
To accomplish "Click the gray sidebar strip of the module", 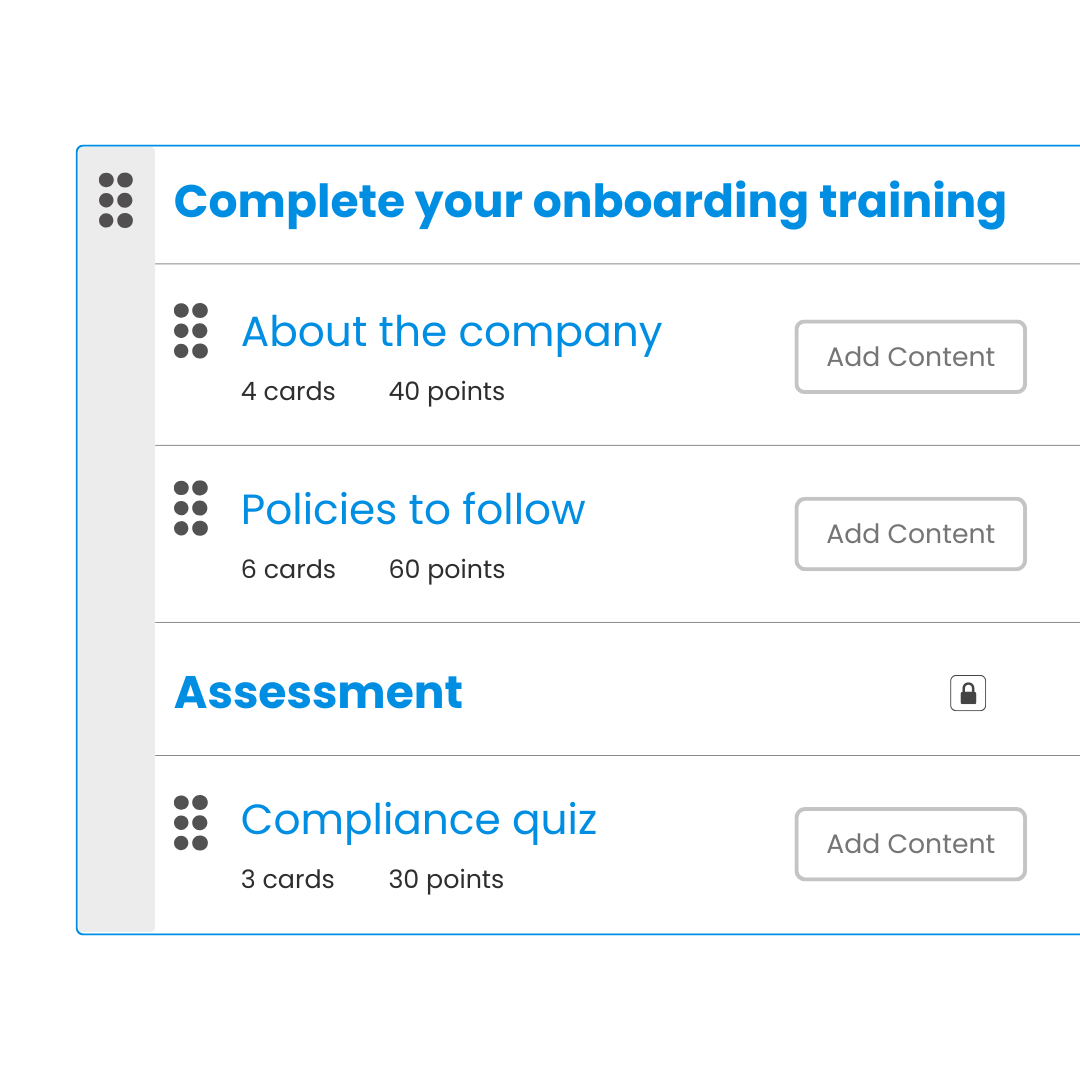I will 116,579.
